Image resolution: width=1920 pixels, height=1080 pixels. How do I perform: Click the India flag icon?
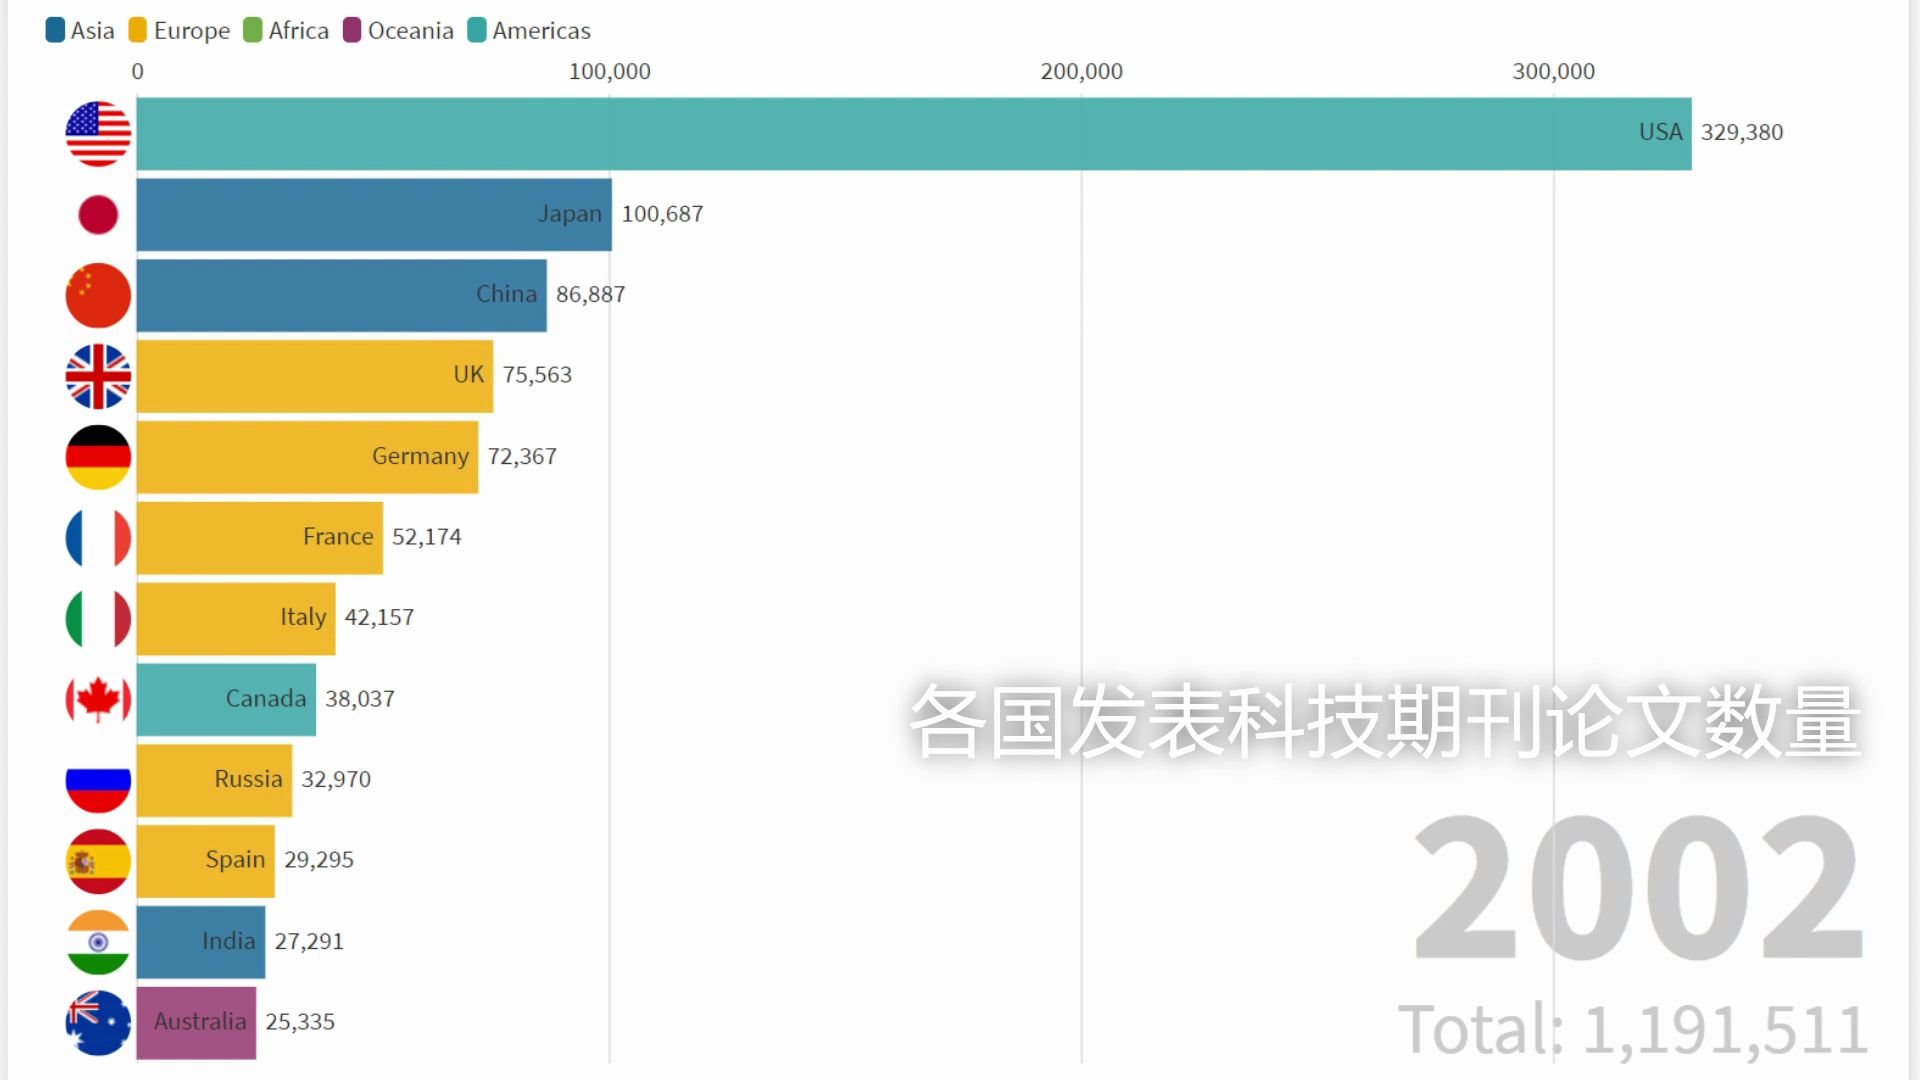click(x=98, y=942)
